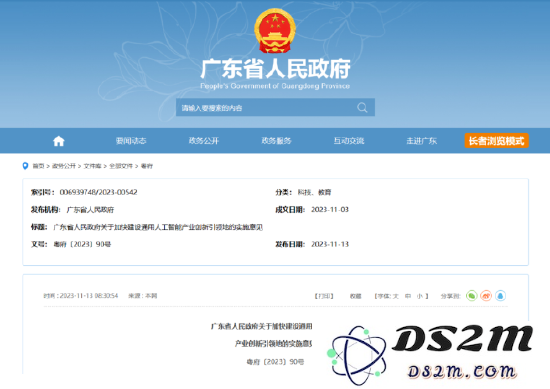550x389 pixels.
Task: Click the national emblem logo
Action: [275, 31]
